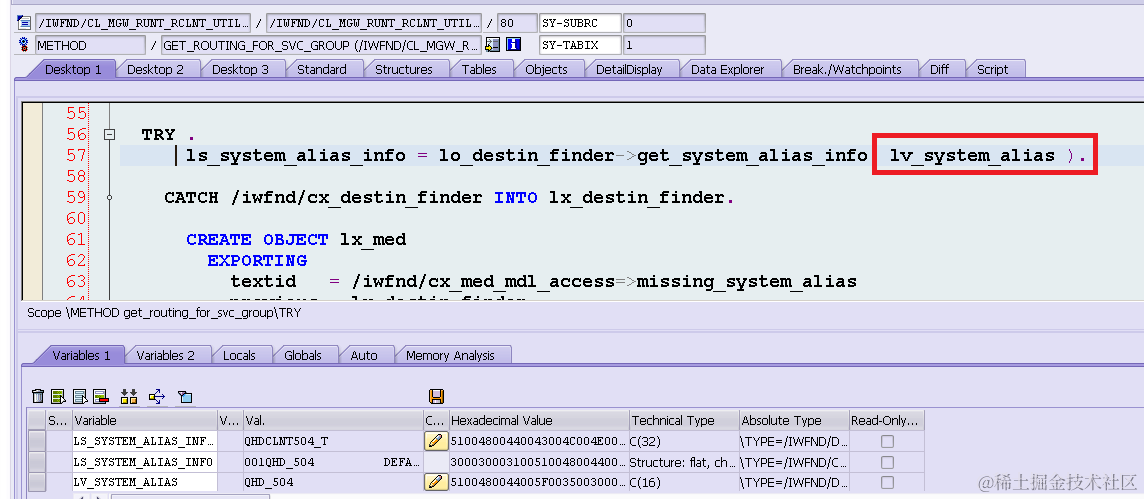The height and width of the screenshot is (499, 1144).
Task: Open the DetailDisplay tab
Action: pyautogui.click(x=629, y=69)
